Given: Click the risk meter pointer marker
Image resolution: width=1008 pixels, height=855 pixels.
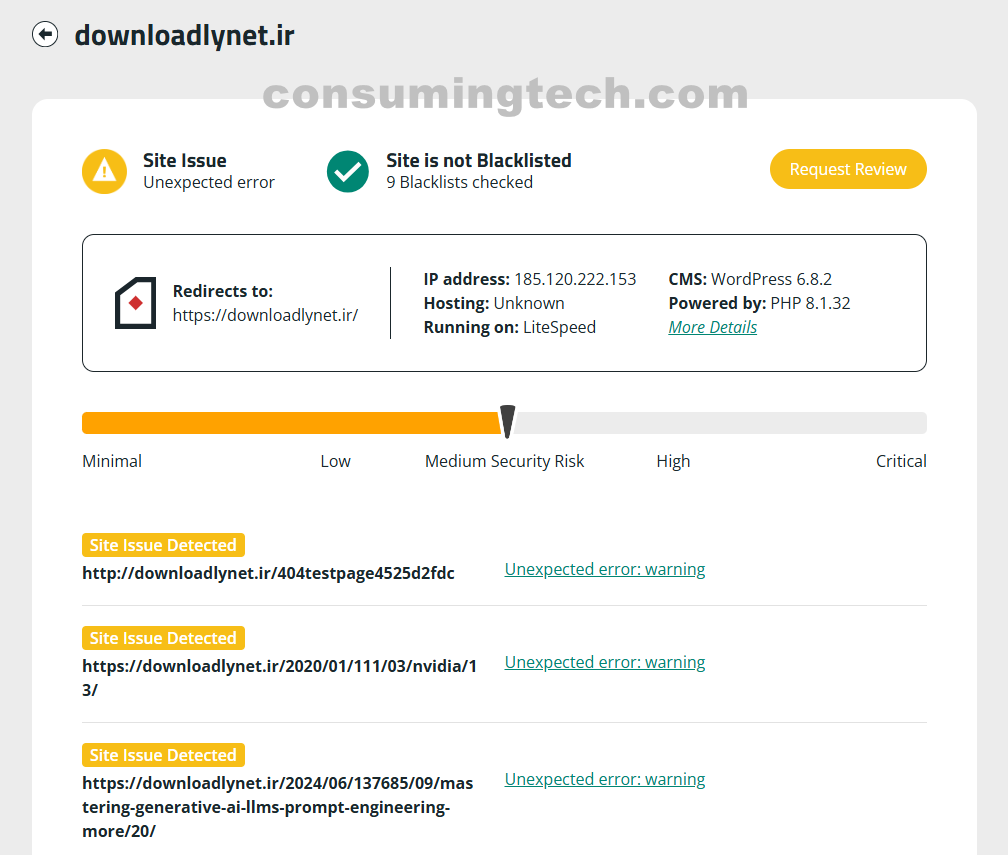Looking at the screenshot, I should pyautogui.click(x=507, y=421).
